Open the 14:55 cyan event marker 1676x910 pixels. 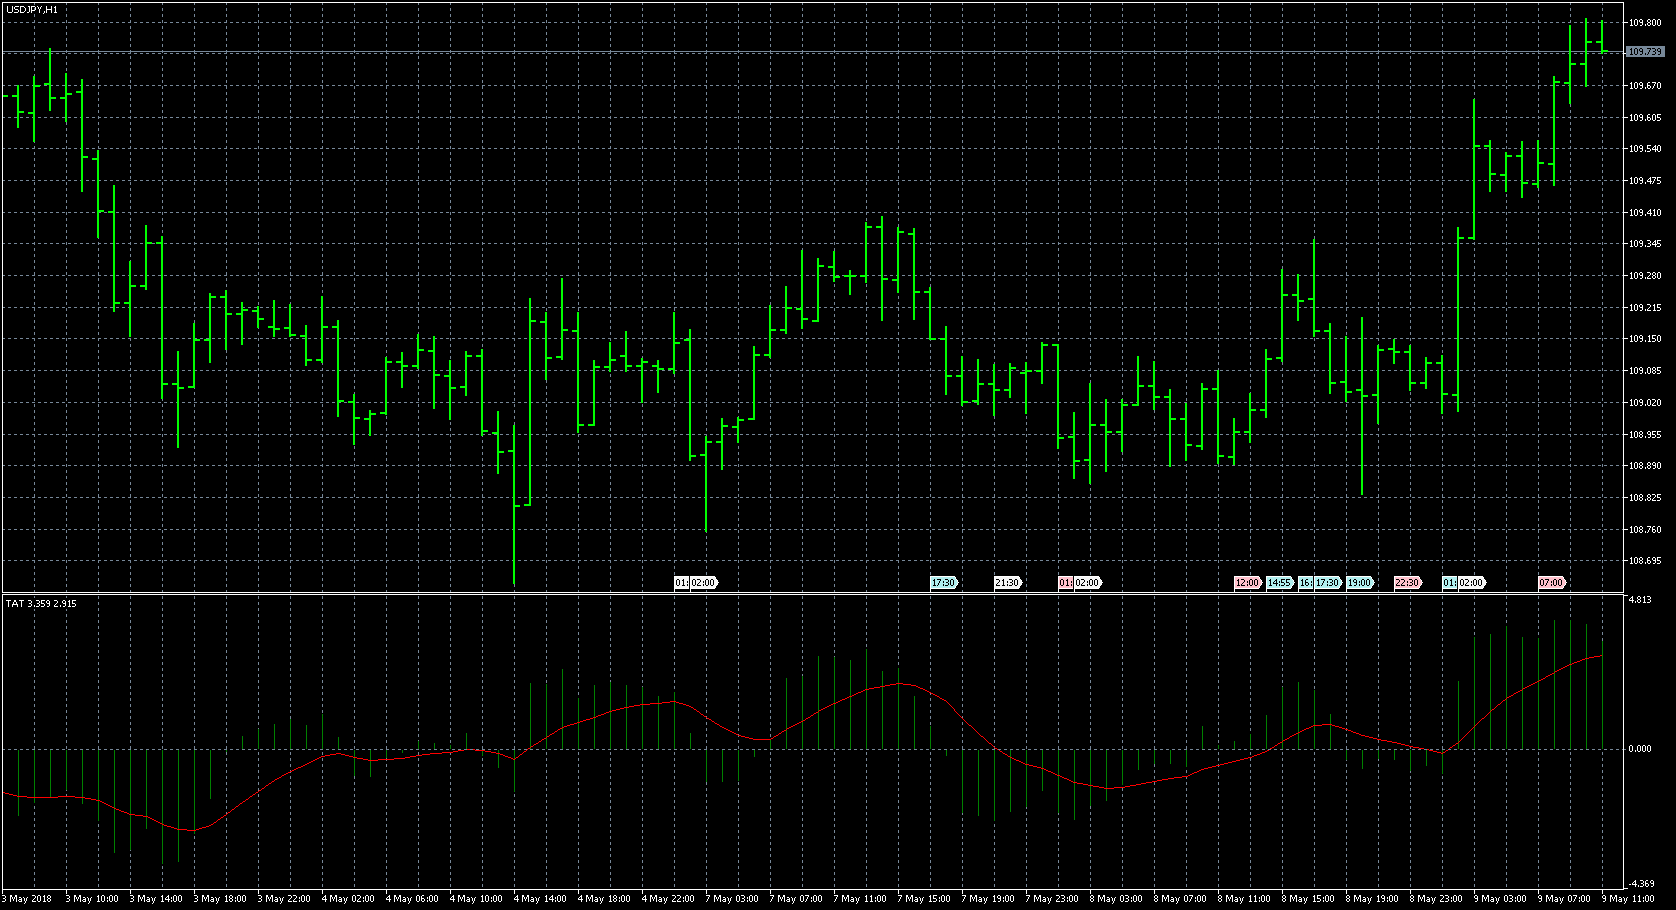pyautogui.click(x=1279, y=583)
